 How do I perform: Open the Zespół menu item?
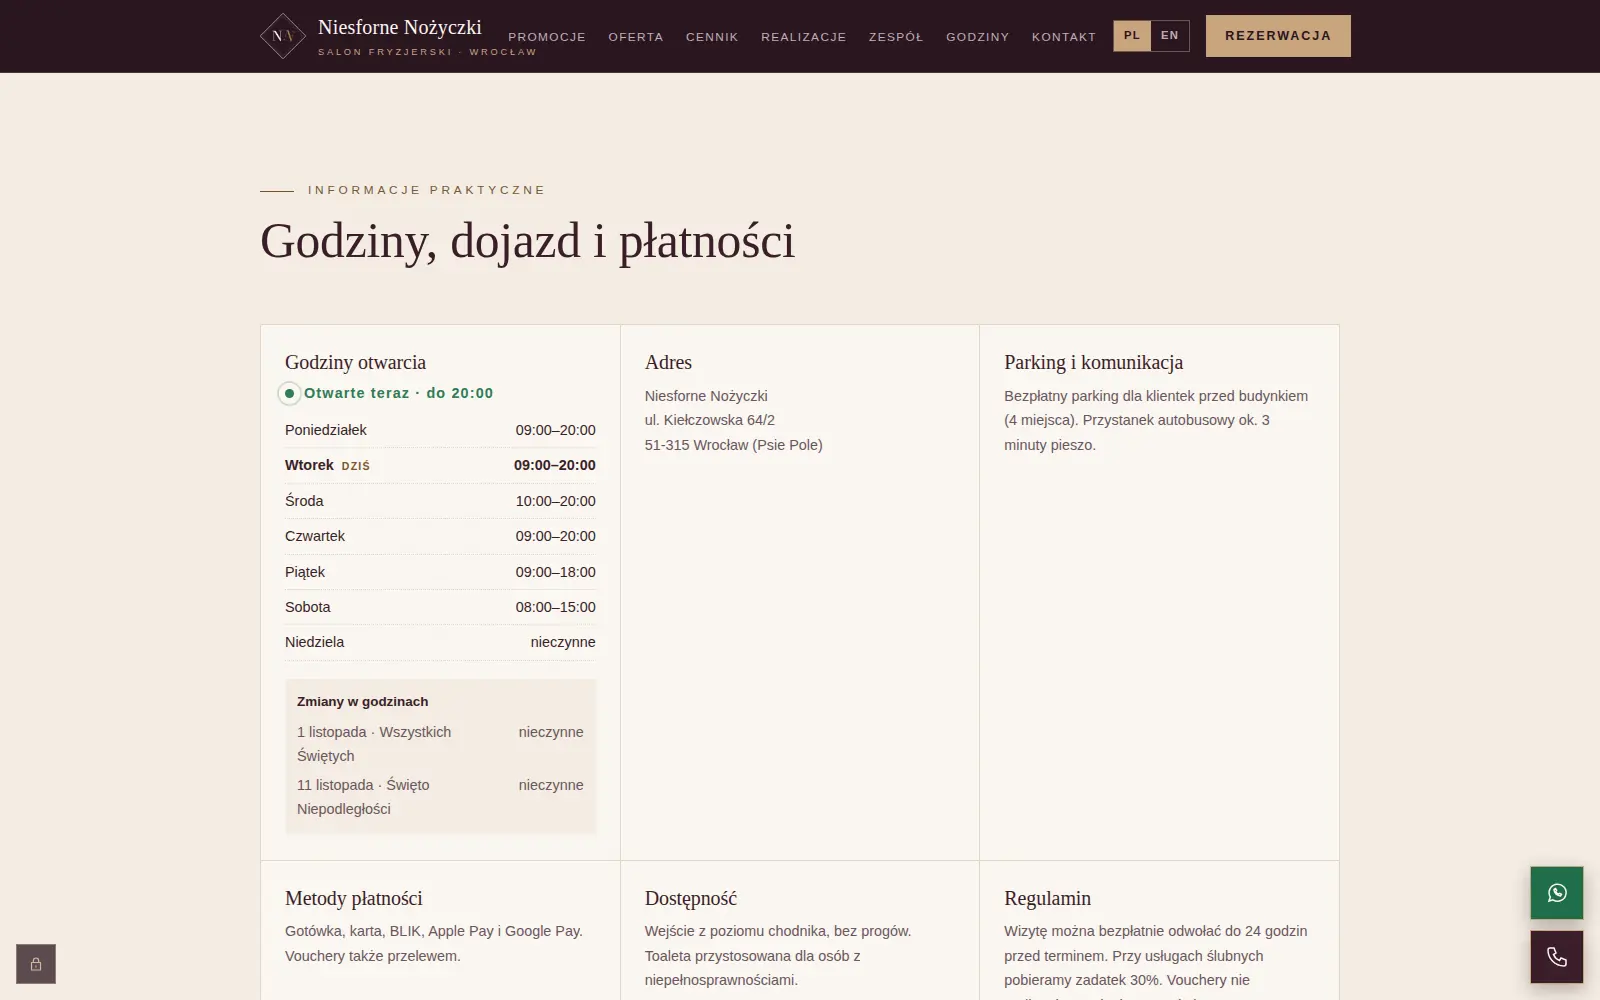pyautogui.click(x=896, y=37)
